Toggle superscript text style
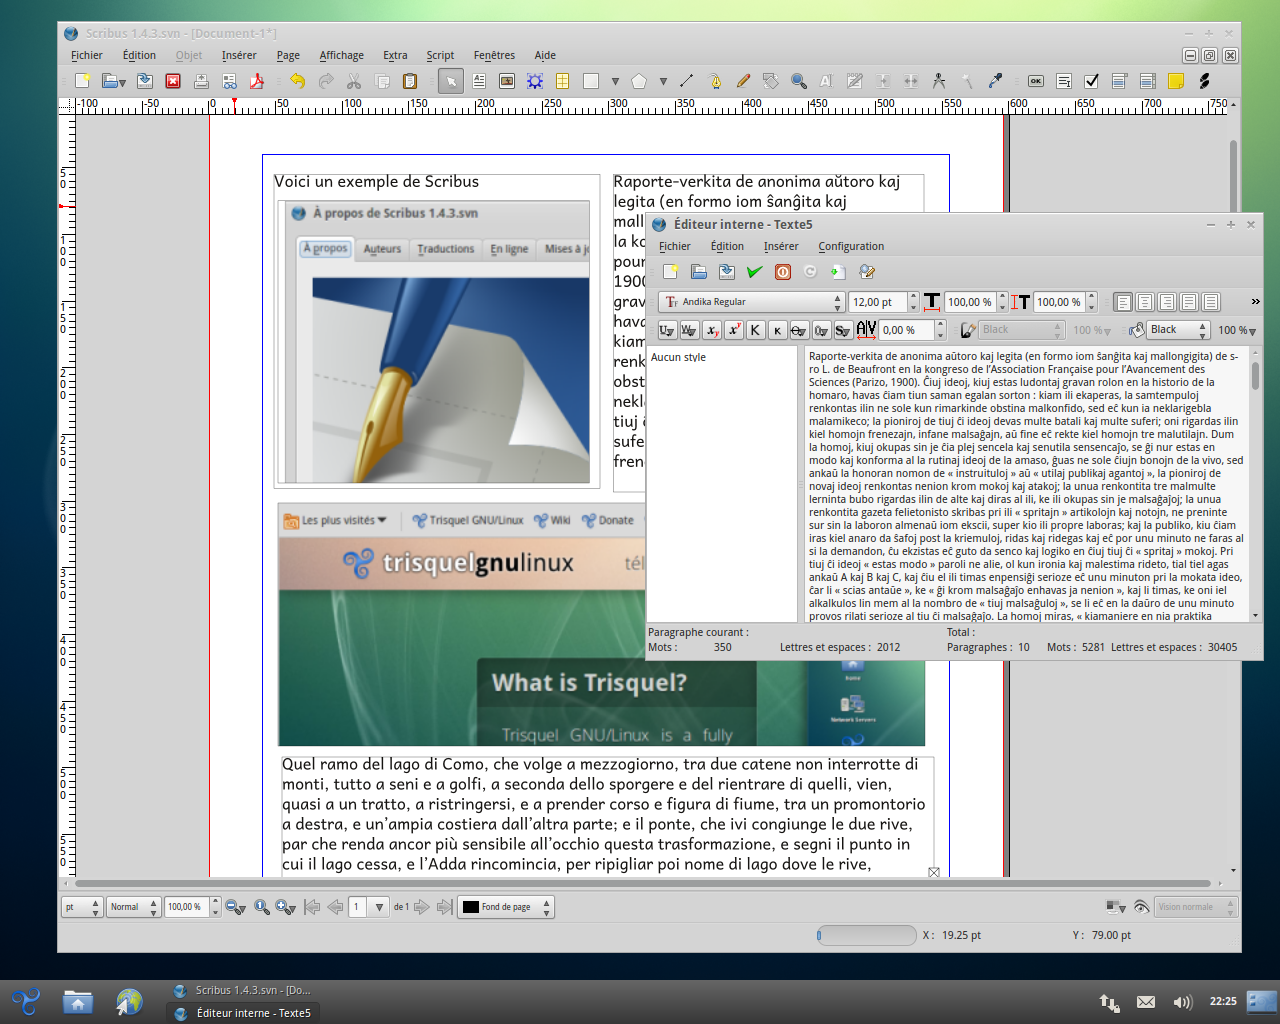 click(x=733, y=330)
